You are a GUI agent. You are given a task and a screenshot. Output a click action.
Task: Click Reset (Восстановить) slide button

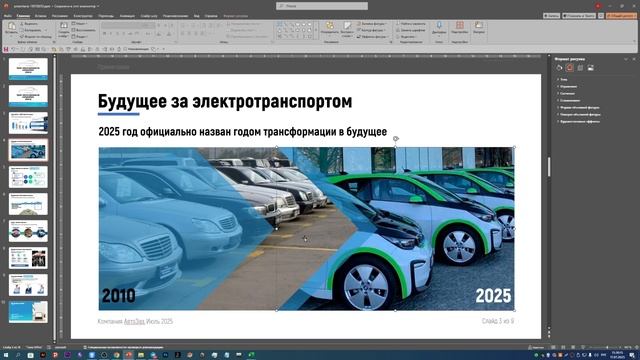point(83,30)
